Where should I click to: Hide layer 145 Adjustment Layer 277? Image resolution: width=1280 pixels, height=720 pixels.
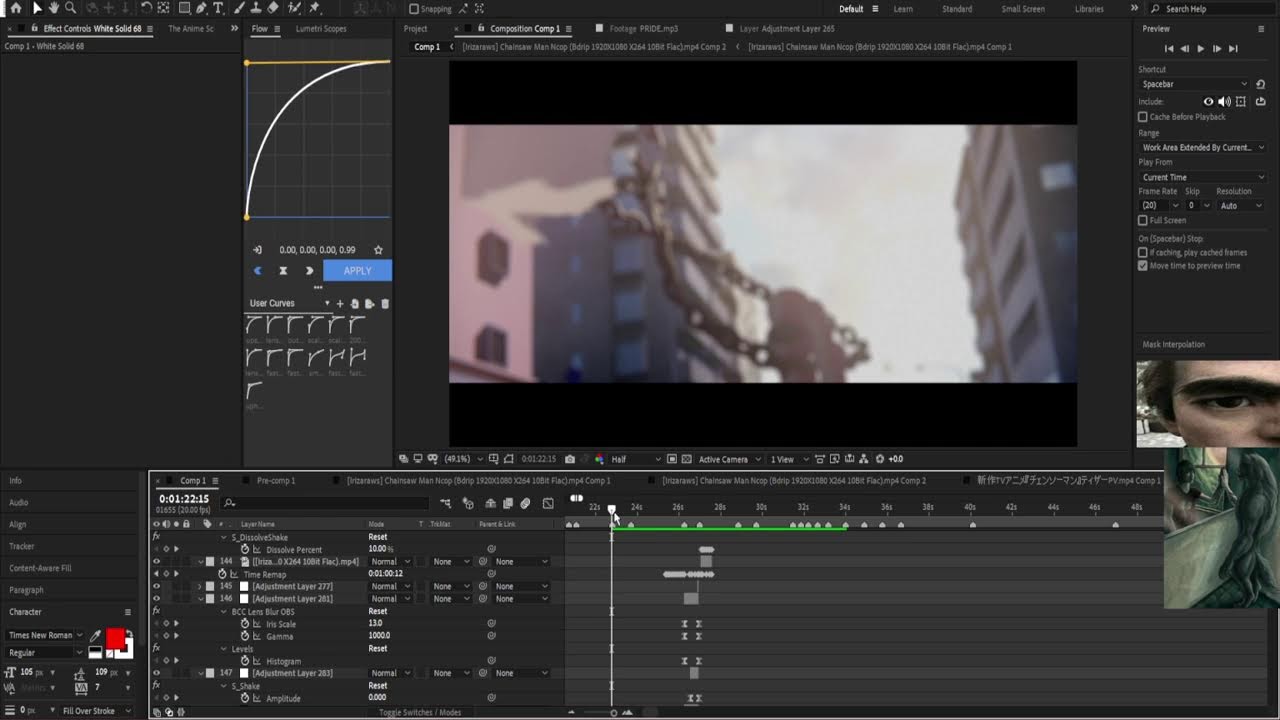[156, 586]
